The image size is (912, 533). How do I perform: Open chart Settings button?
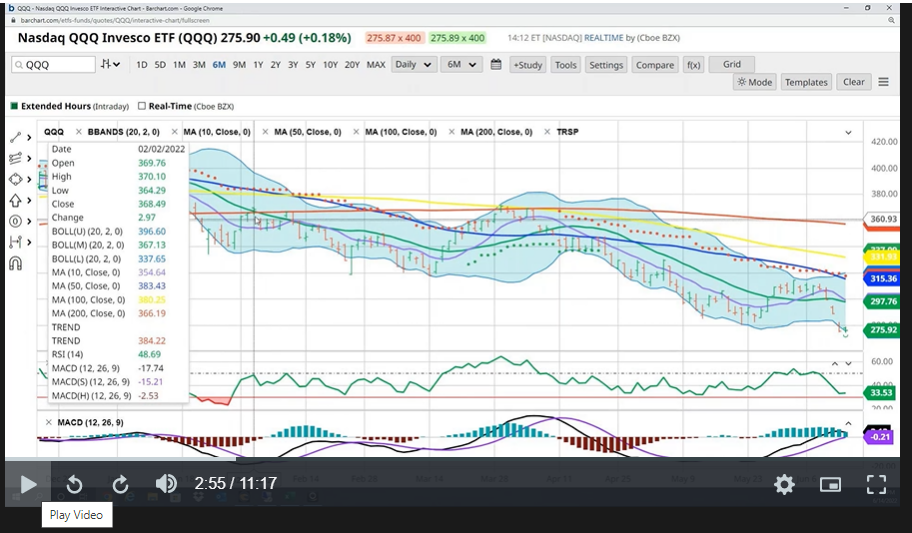pos(605,65)
